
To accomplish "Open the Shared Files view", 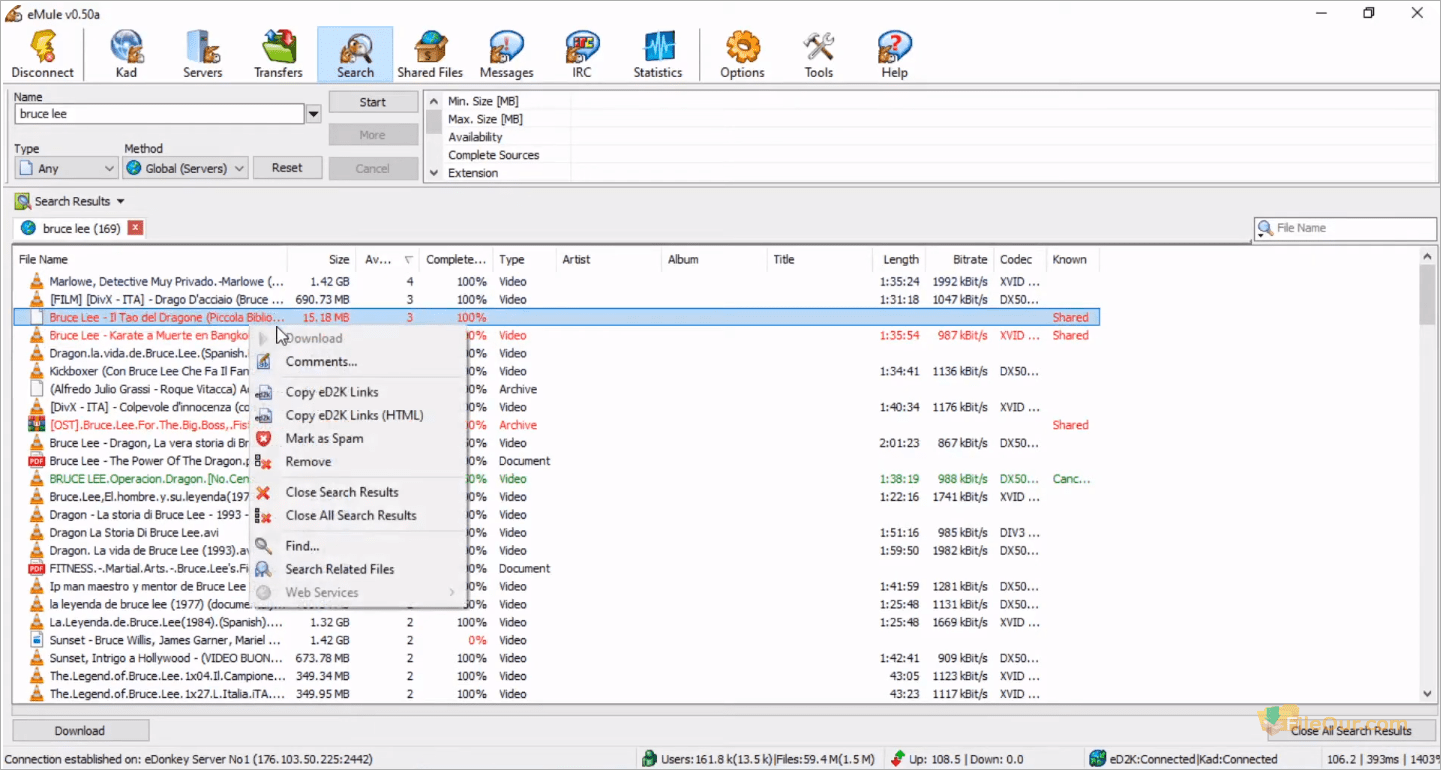I will tap(430, 54).
